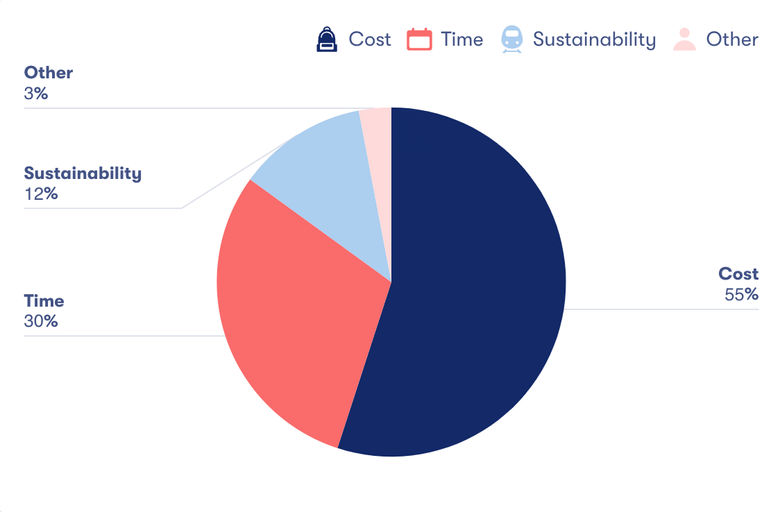Screen dimensions: 780x512
Task: Click the calendar icon beside Time legend
Action: (419, 40)
